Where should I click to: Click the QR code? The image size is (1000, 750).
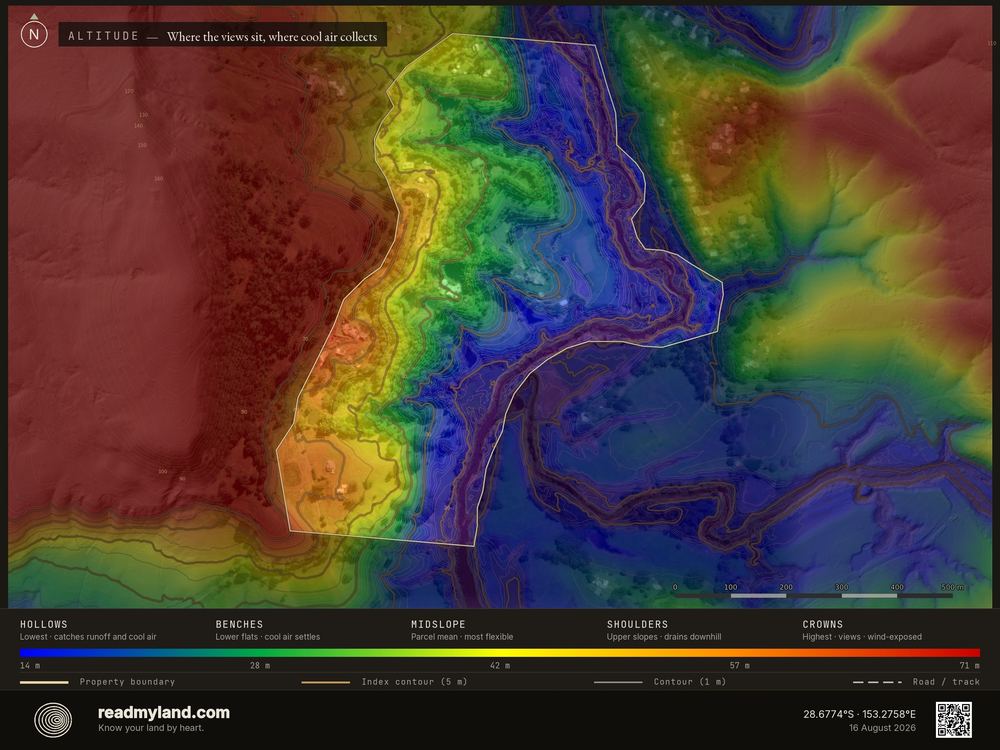953,719
